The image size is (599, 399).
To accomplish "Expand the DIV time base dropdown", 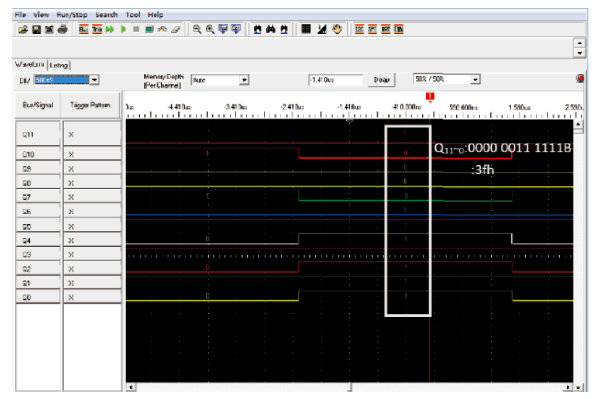I will point(94,80).
